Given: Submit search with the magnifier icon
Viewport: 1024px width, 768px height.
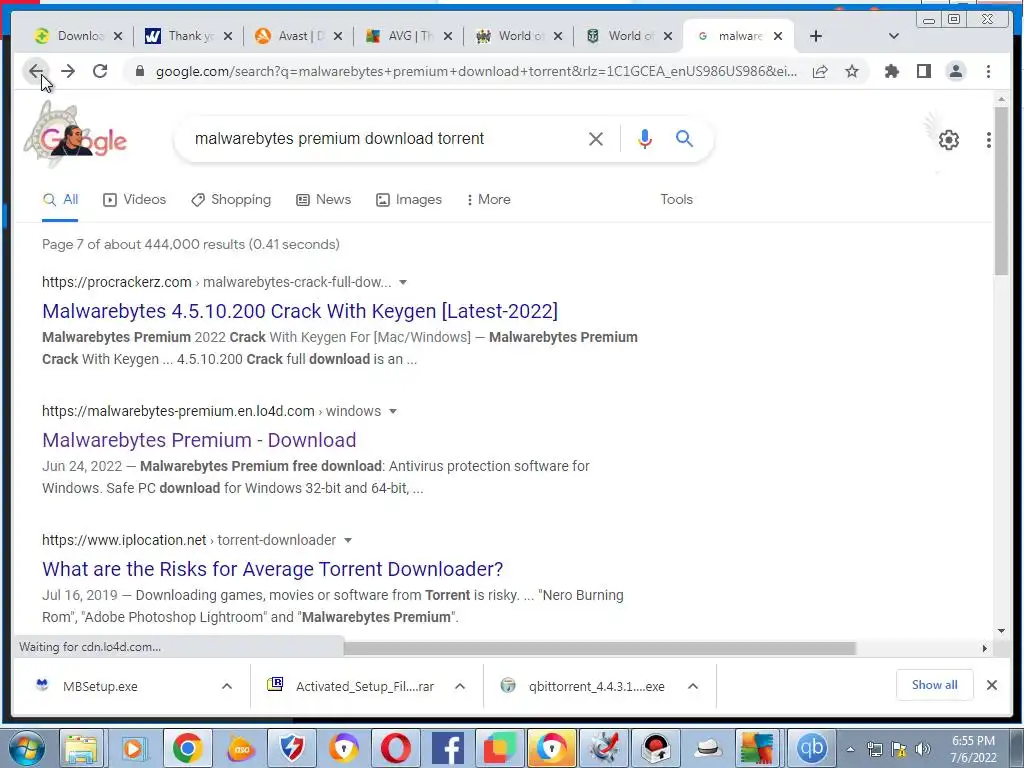Looking at the screenshot, I should click(x=684, y=138).
